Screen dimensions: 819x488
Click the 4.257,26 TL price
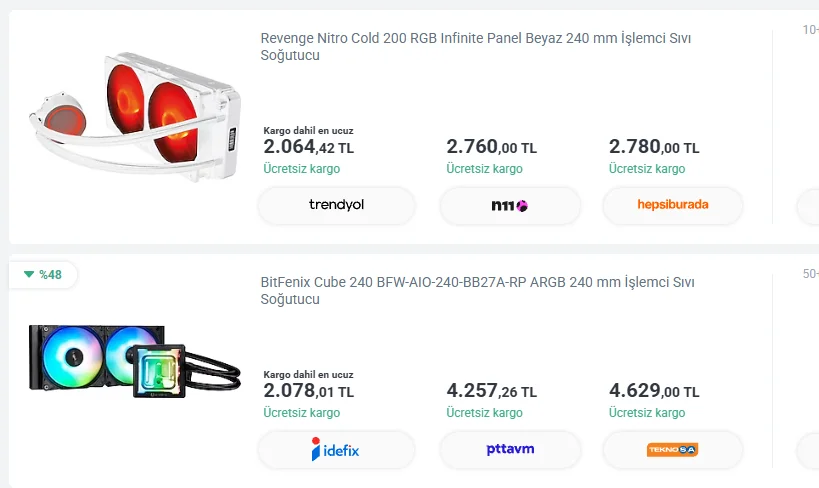[491, 391]
